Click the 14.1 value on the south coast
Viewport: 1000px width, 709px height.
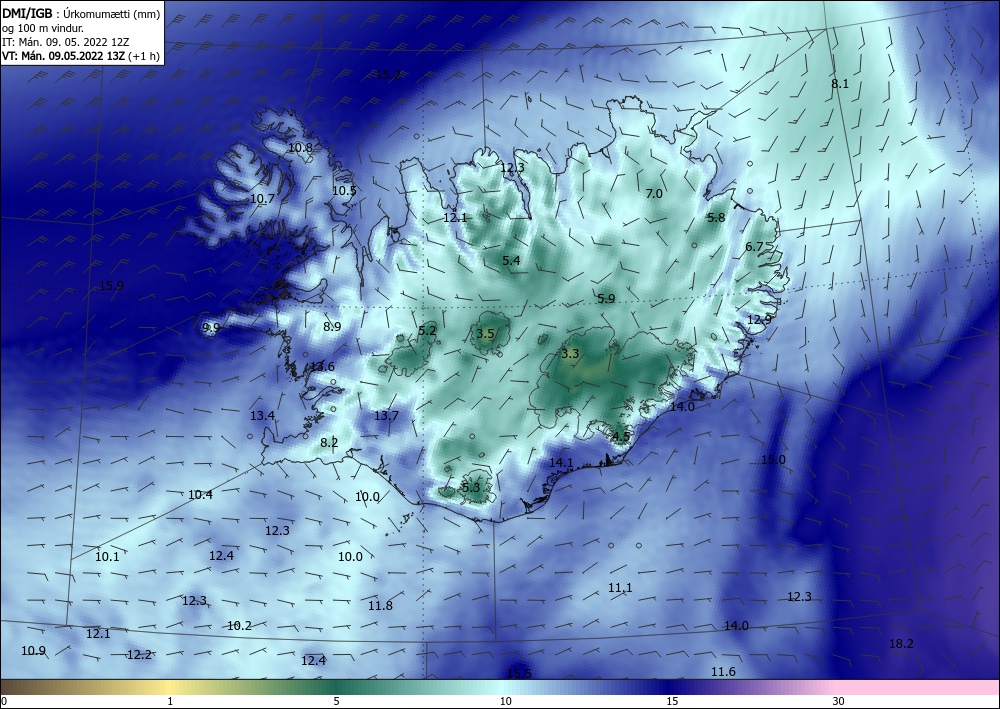561,462
